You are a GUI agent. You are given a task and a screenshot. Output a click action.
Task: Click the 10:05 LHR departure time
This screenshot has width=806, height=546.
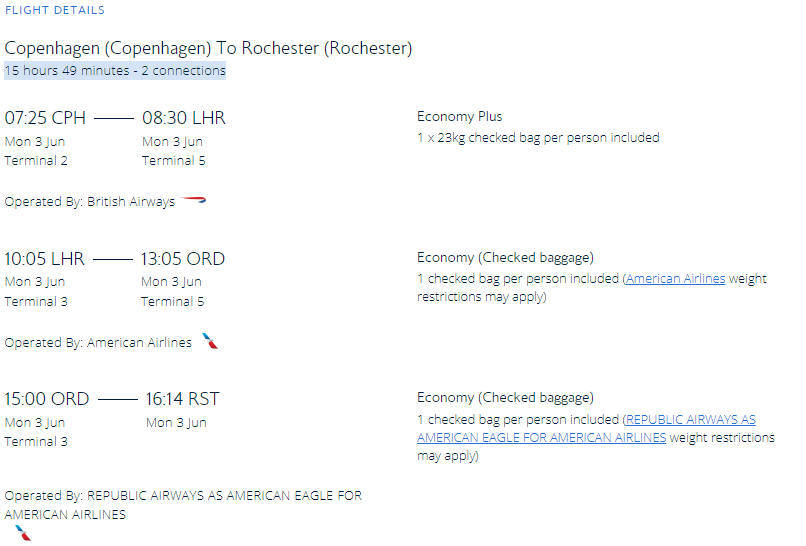tap(44, 259)
